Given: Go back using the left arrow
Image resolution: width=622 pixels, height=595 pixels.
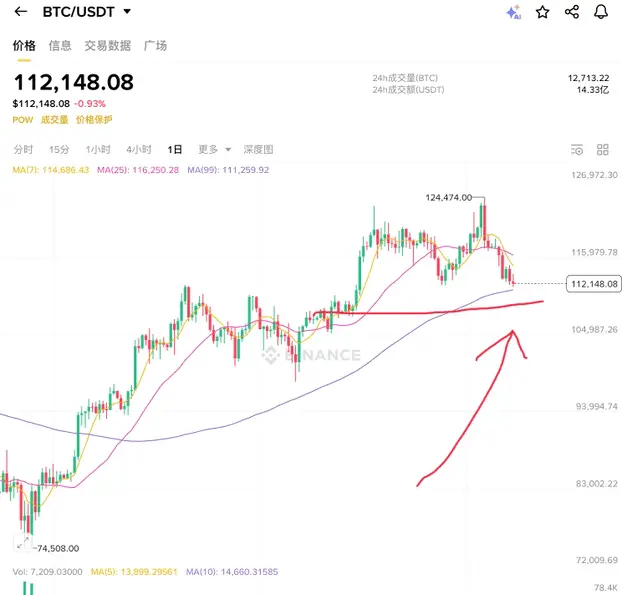Looking at the screenshot, I should click(x=21, y=12).
